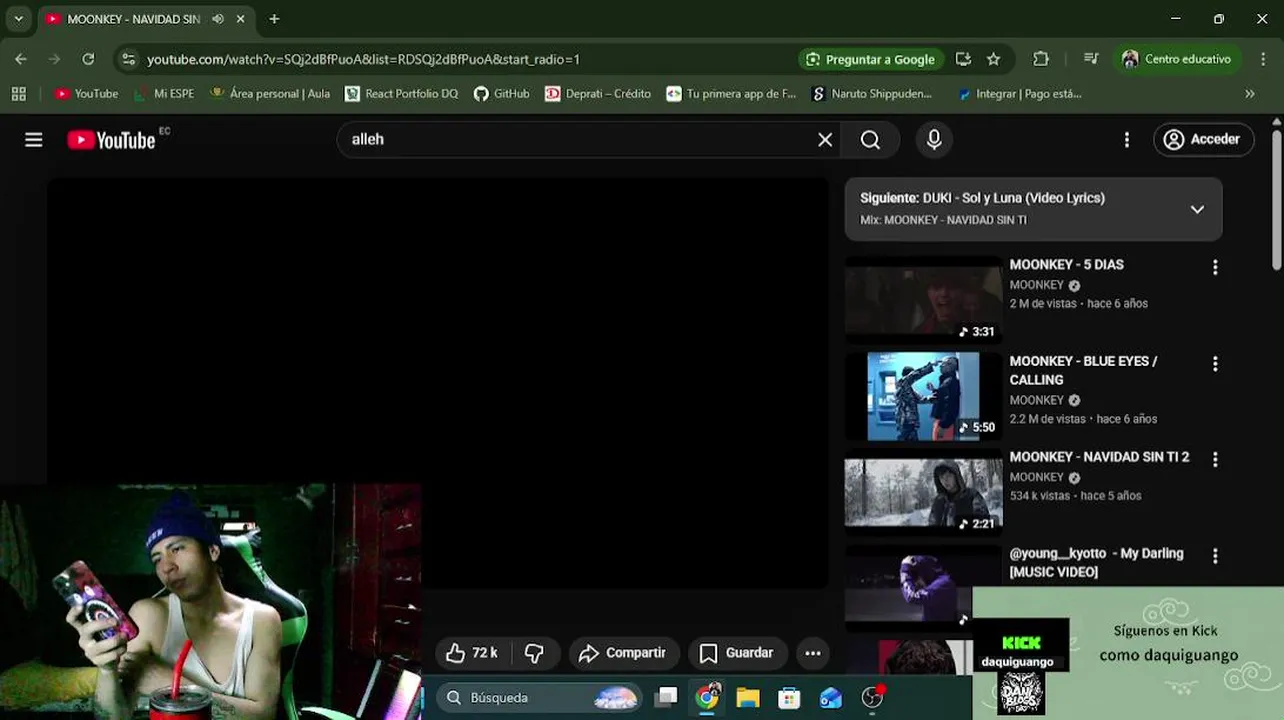Click the Acceder sign-in button
Screen dimensions: 1284x720
[1203, 140]
